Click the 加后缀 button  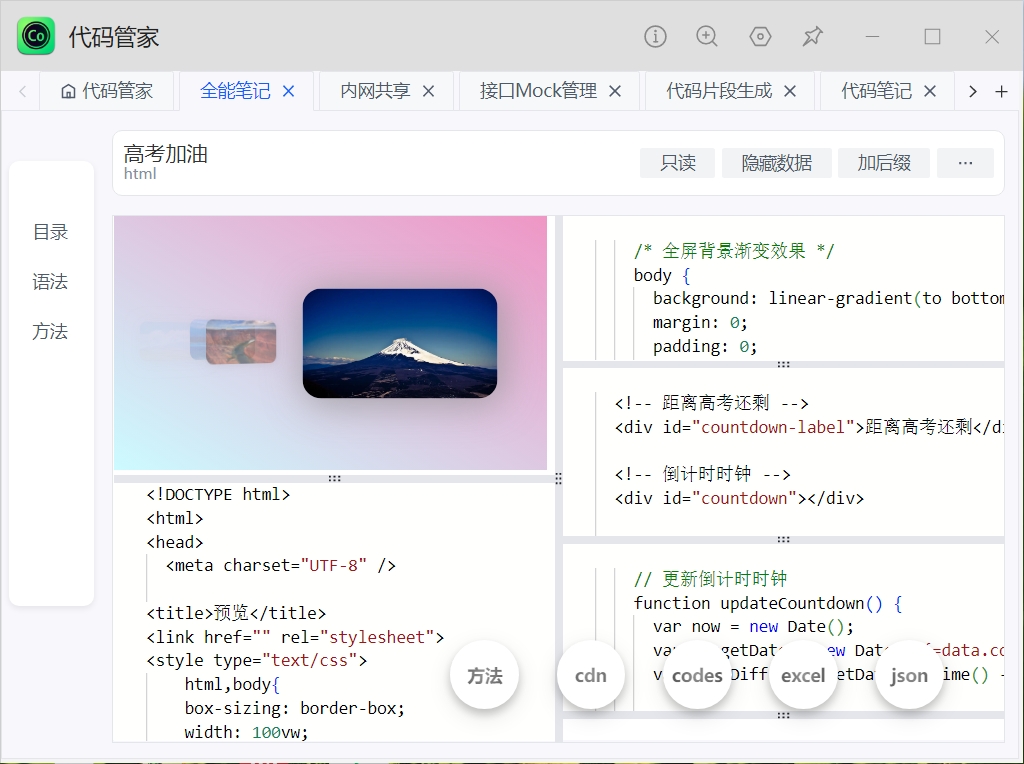(884, 163)
